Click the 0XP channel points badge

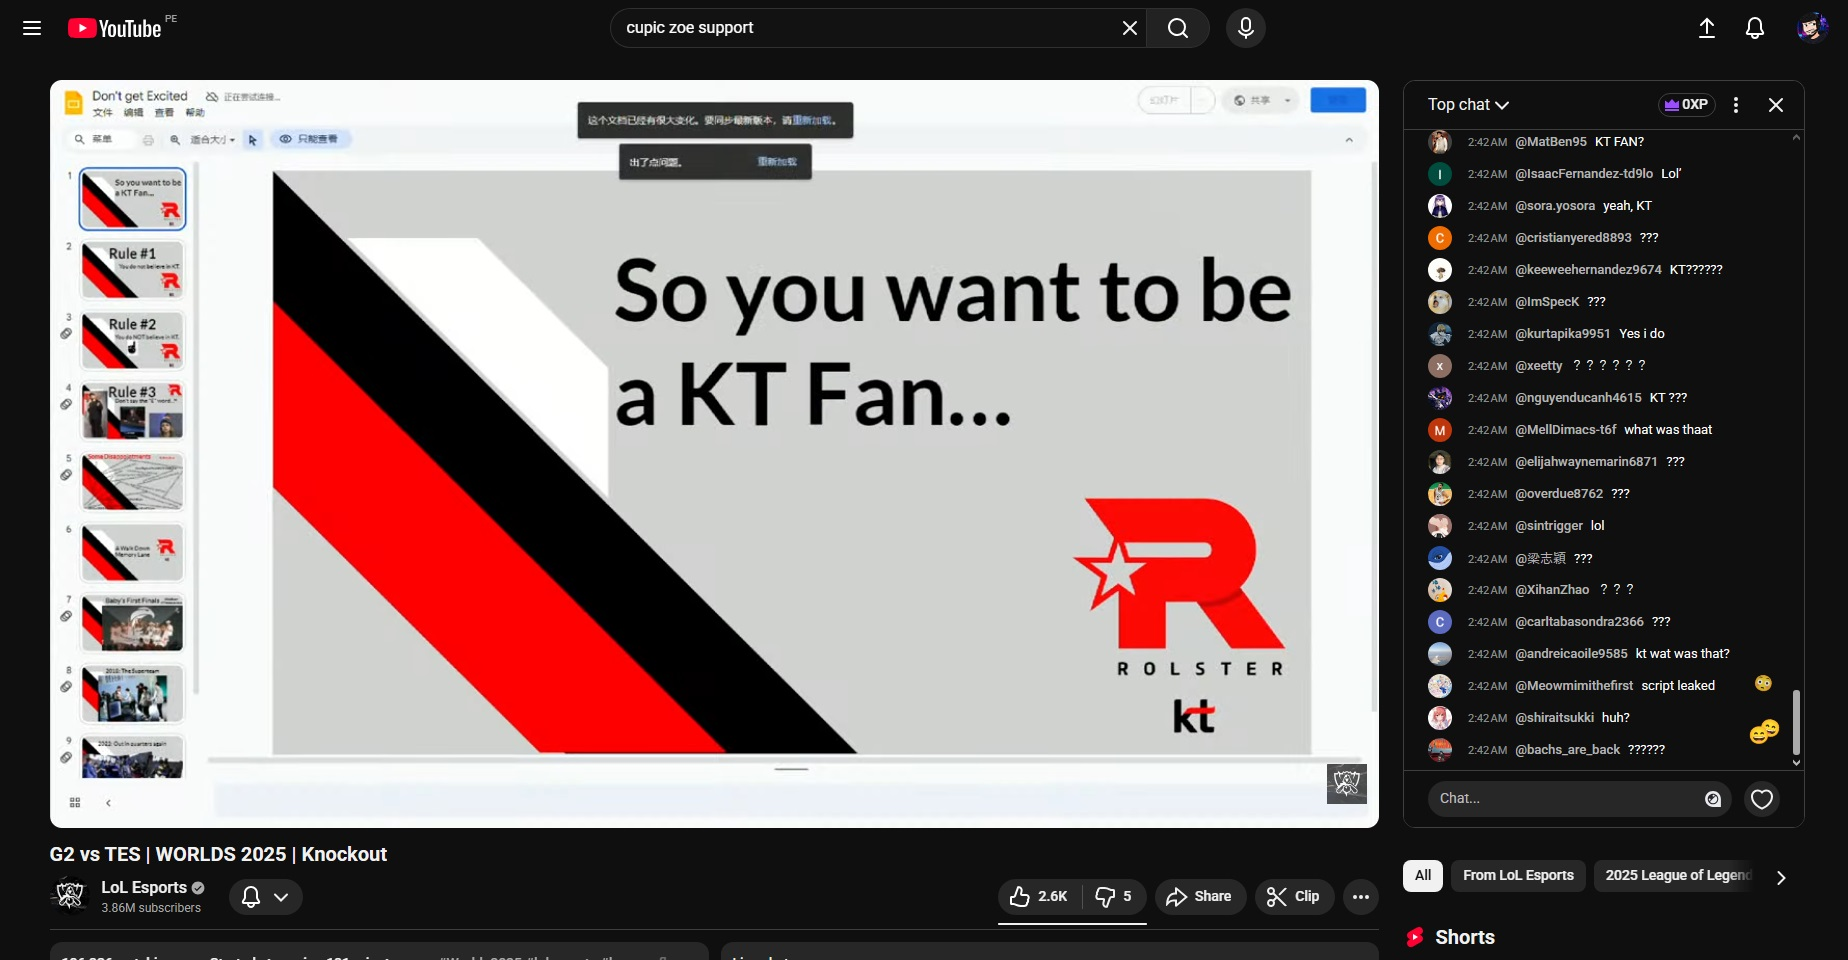tap(1686, 105)
